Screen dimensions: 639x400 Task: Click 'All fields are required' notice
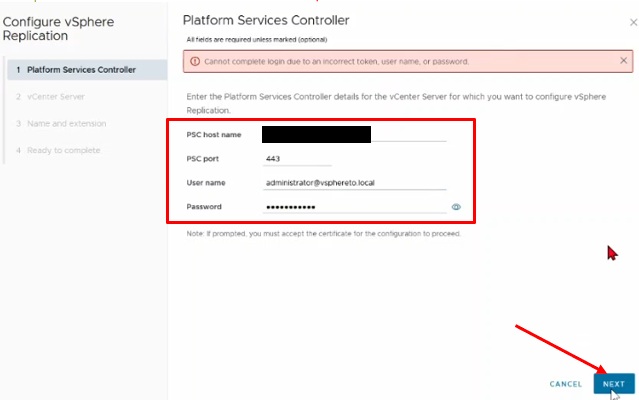(257, 40)
